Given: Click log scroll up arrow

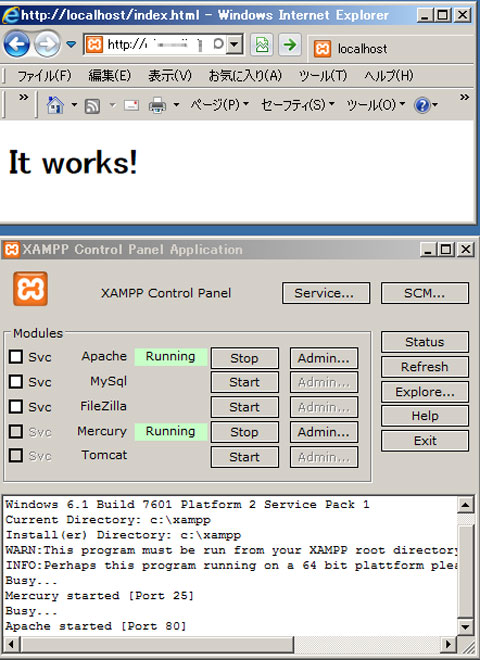Looking at the screenshot, I should pyautogui.click(x=465, y=505).
